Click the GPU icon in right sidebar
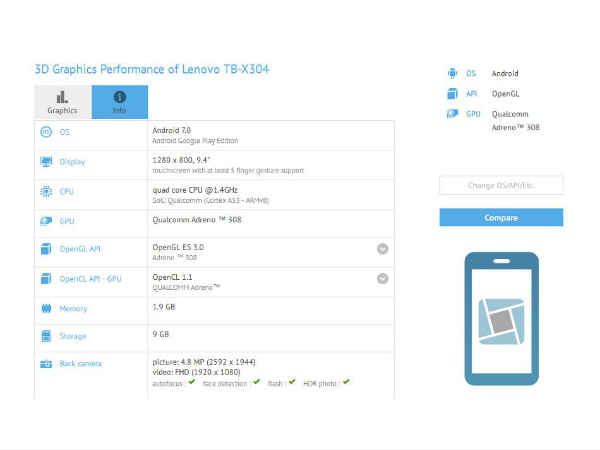 pyautogui.click(x=453, y=114)
